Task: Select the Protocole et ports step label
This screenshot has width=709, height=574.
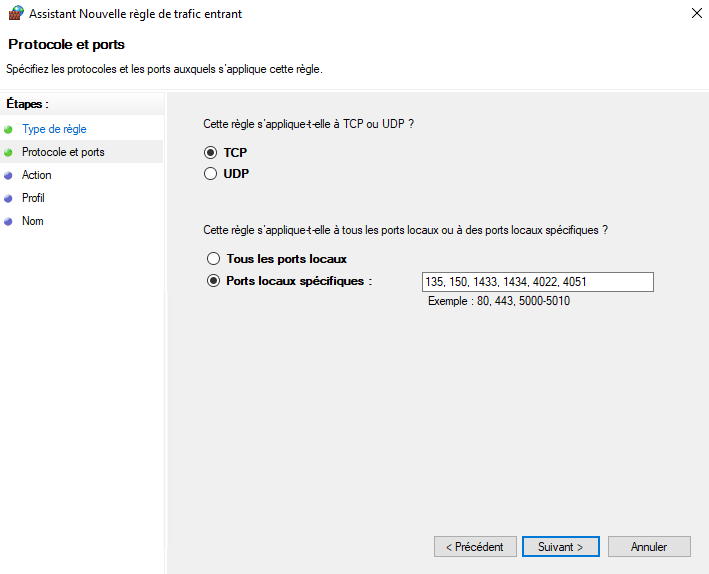Action: pyautogui.click(x=63, y=152)
